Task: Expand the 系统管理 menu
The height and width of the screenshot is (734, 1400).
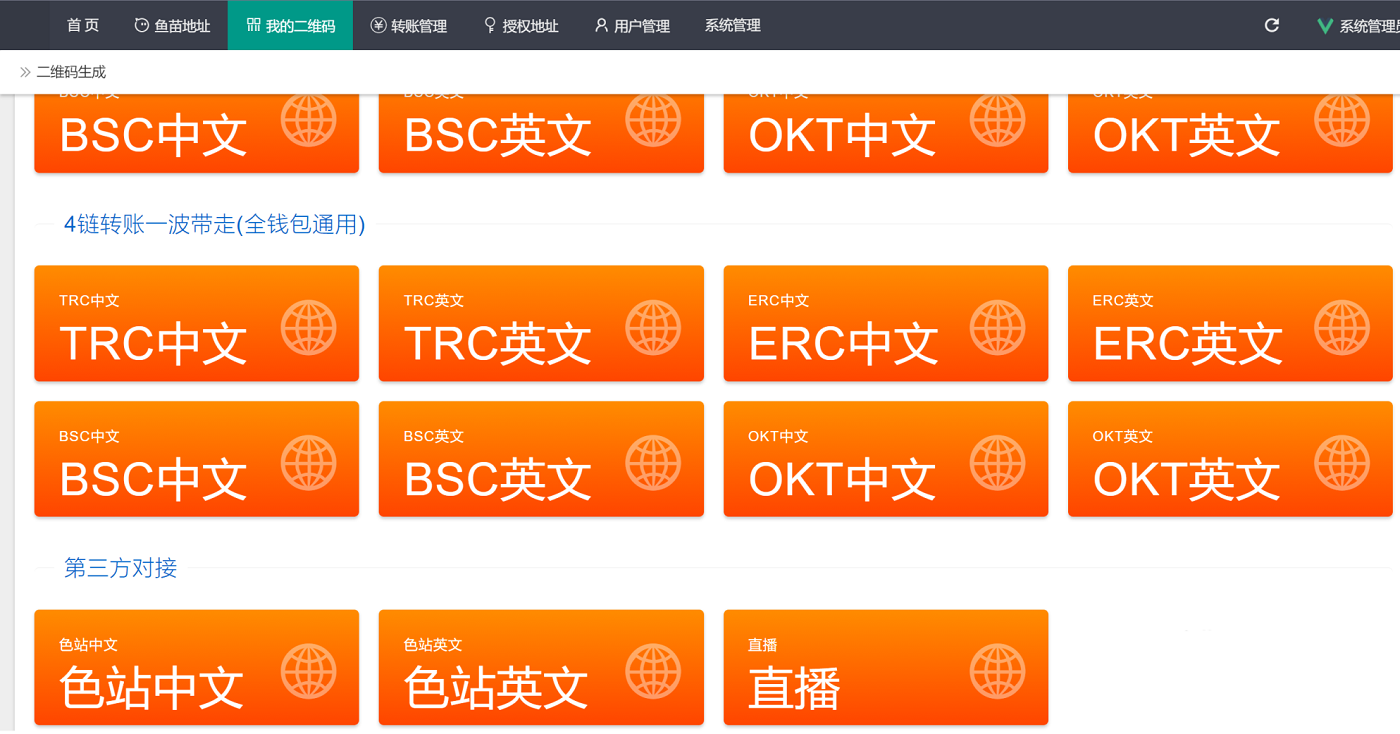Action: 732,25
